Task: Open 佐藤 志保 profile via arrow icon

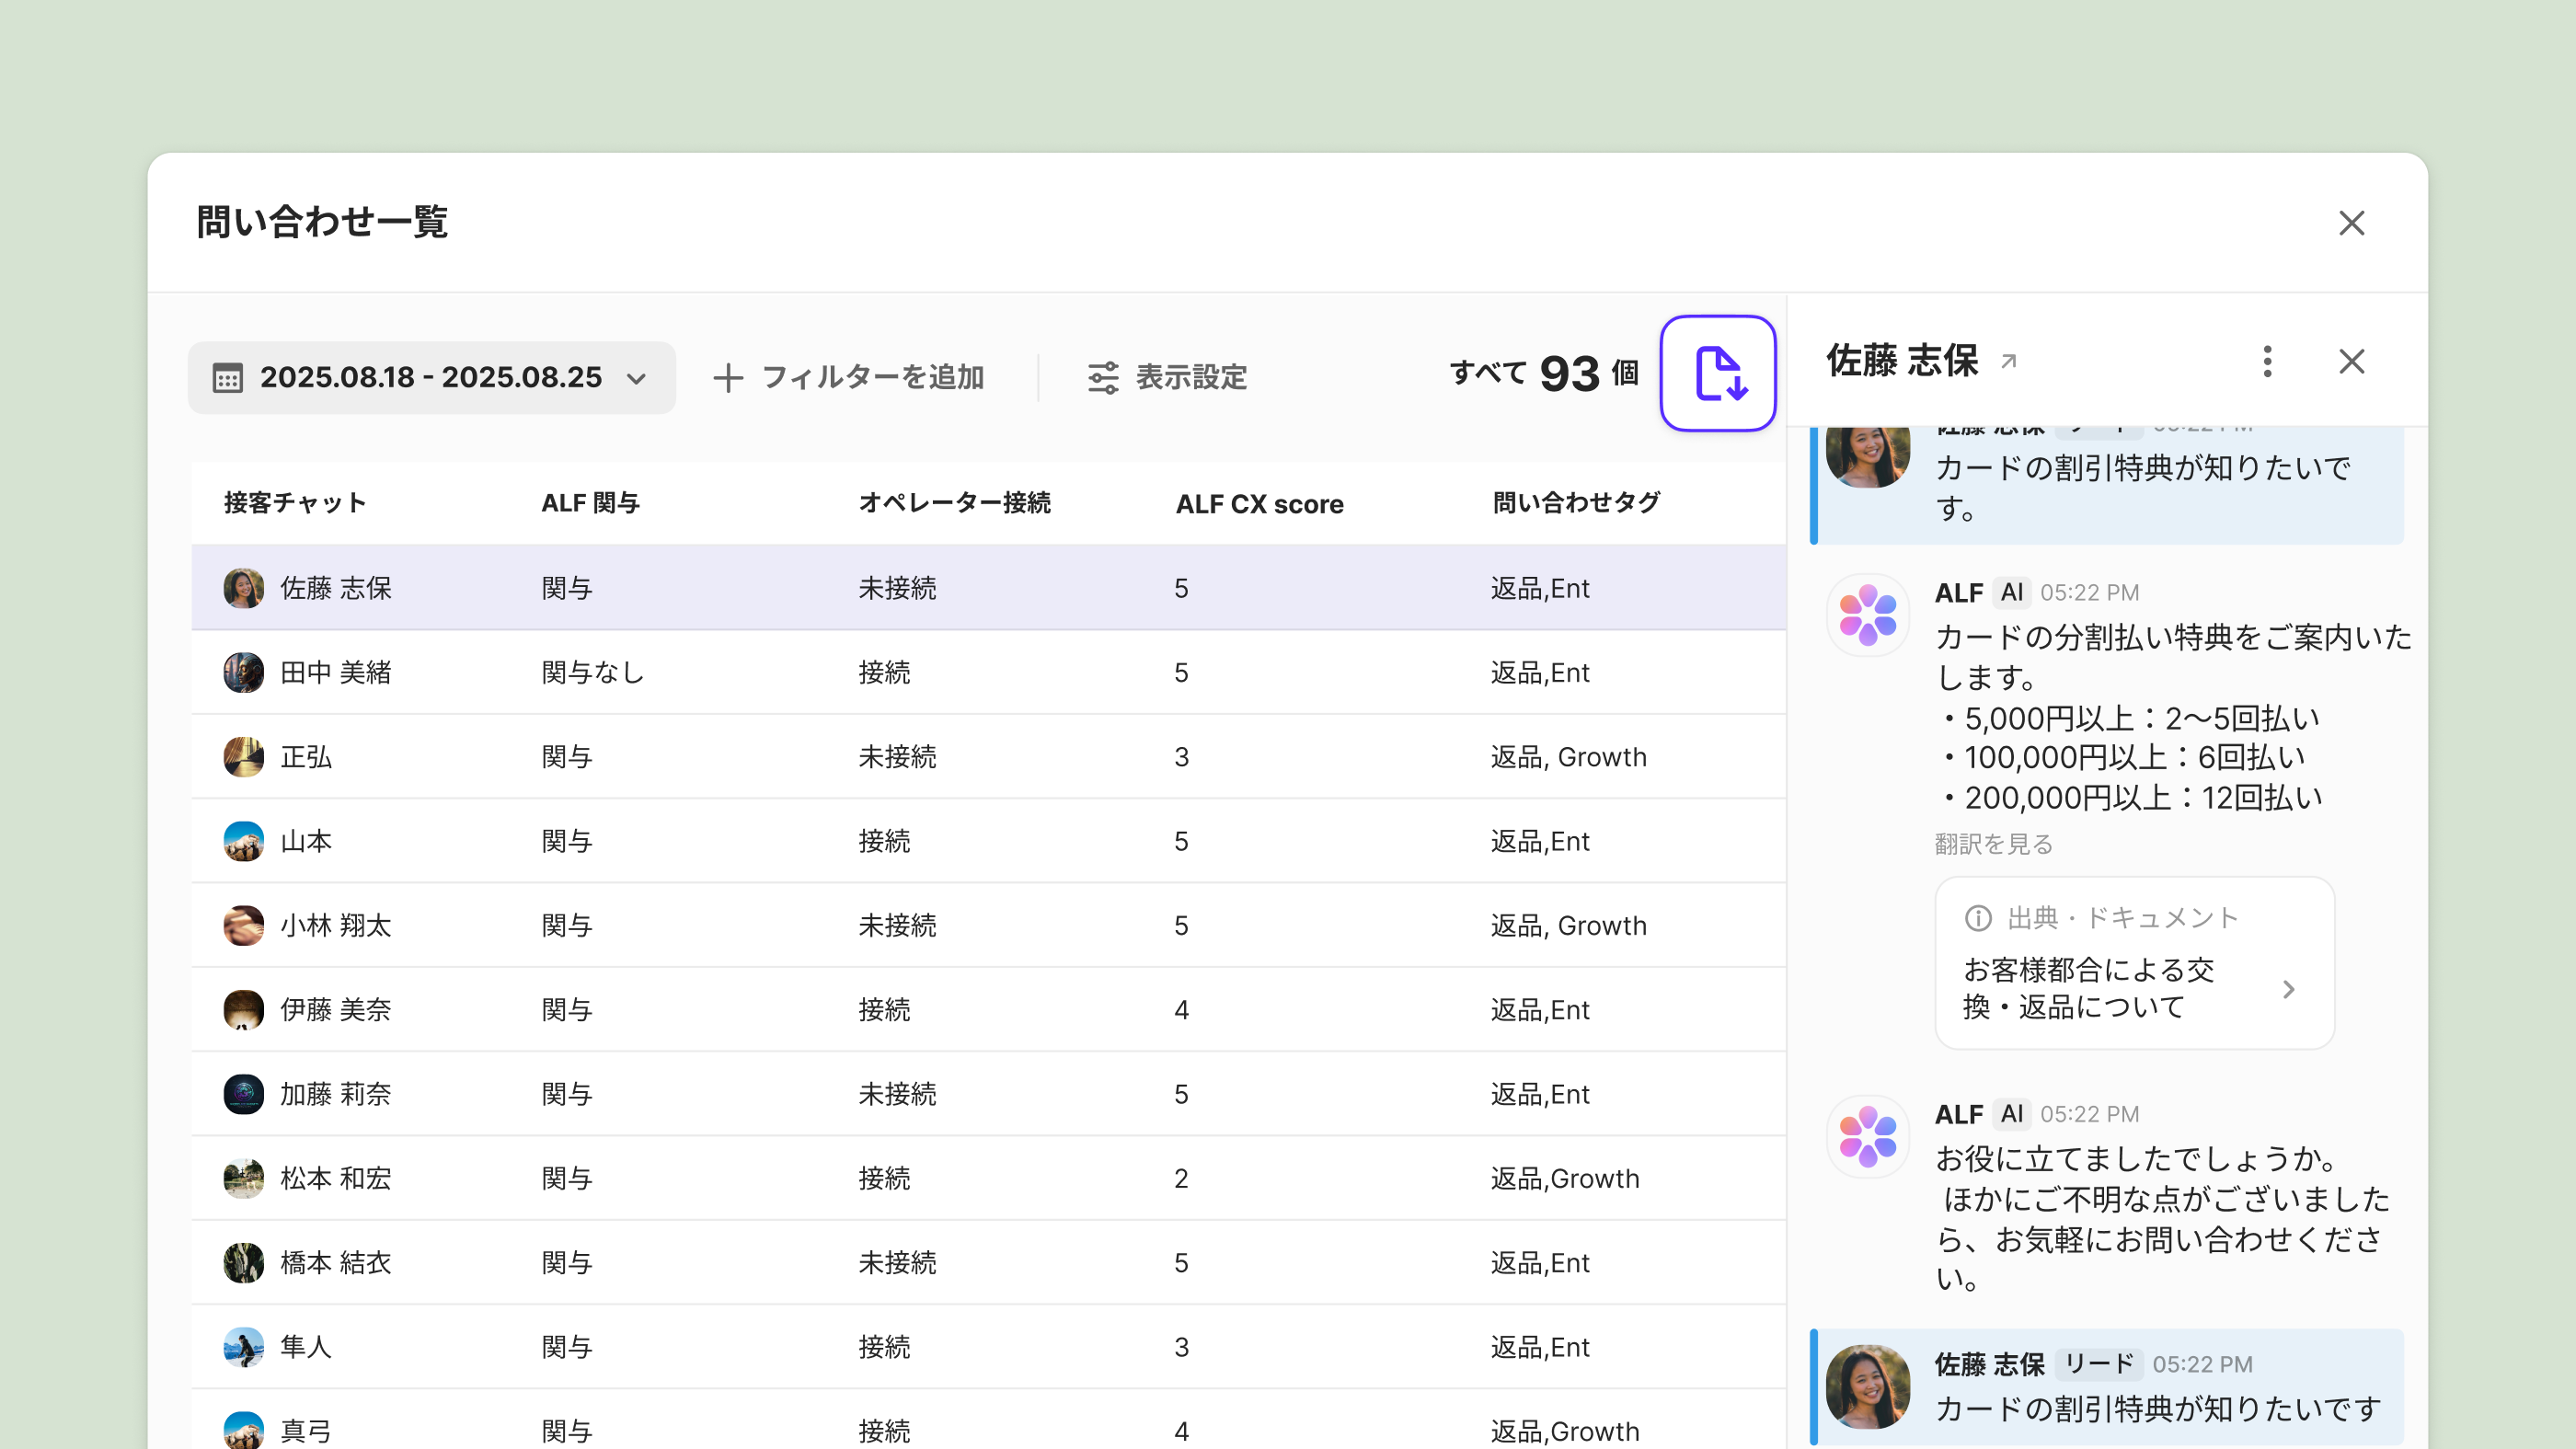Action: [2008, 361]
